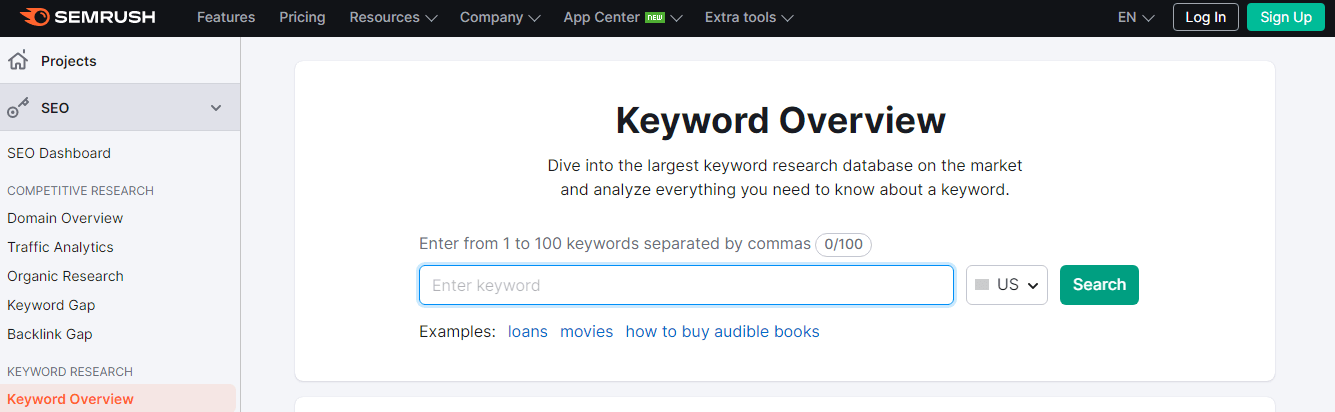Open Traffic Analytics
The height and width of the screenshot is (412, 1335).
click(x=60, y=247)
